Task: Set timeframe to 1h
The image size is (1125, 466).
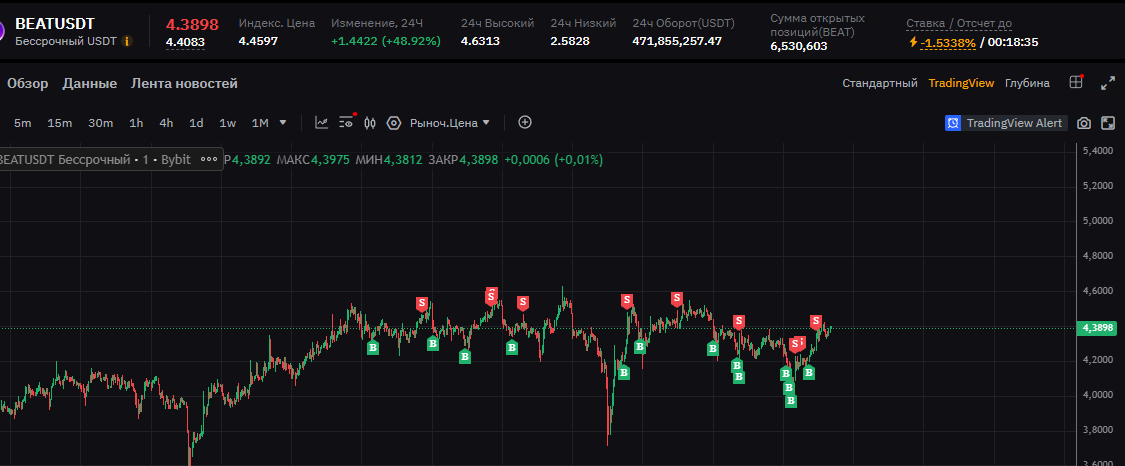Action: [x=136, y=123]
